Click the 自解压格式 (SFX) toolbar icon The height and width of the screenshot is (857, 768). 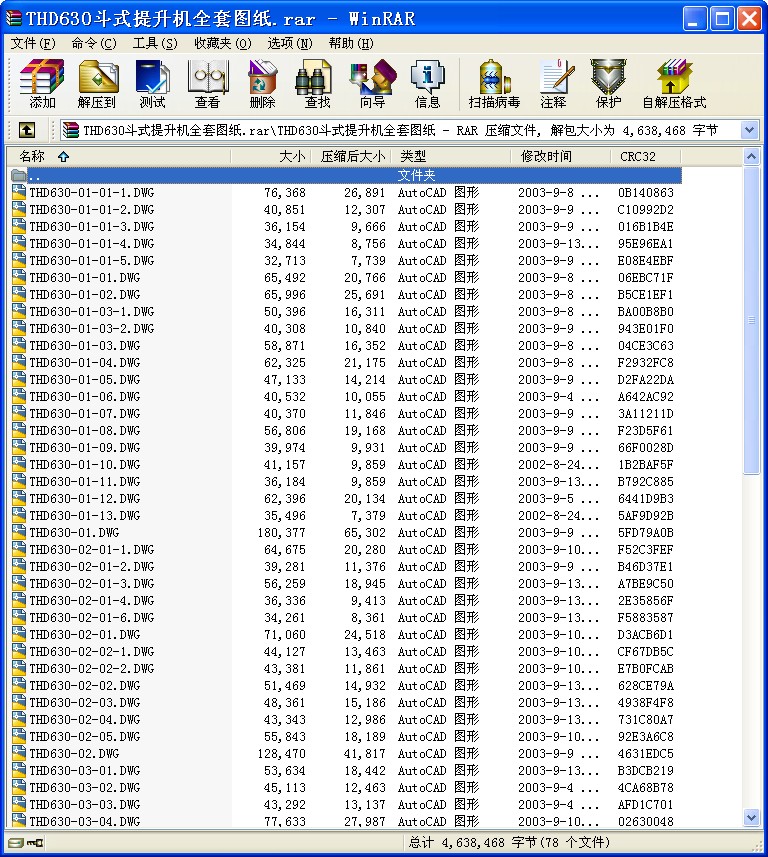point(674,77)
